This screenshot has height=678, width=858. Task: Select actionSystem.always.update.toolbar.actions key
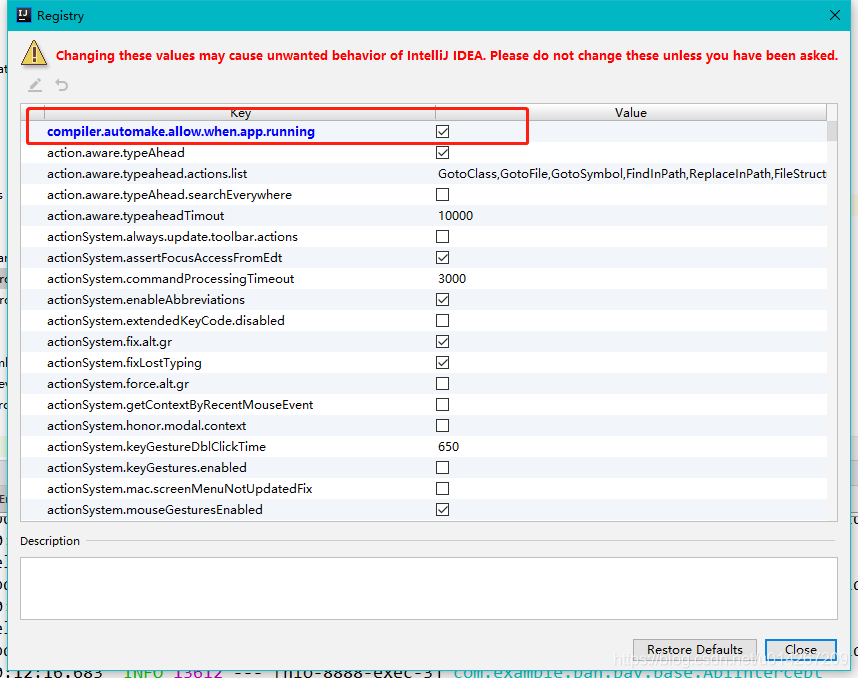point(172,236)
